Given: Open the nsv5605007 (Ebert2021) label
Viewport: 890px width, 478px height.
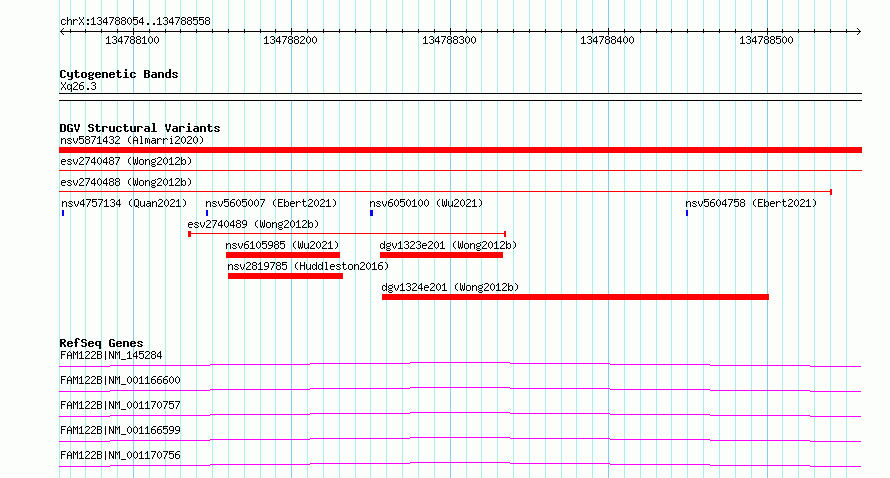Looking at the screenshot, I should coord(271,203).
